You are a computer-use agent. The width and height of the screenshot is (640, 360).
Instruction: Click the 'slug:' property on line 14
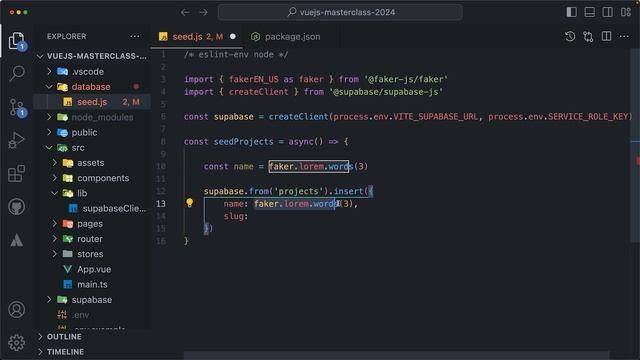point(236,216)
